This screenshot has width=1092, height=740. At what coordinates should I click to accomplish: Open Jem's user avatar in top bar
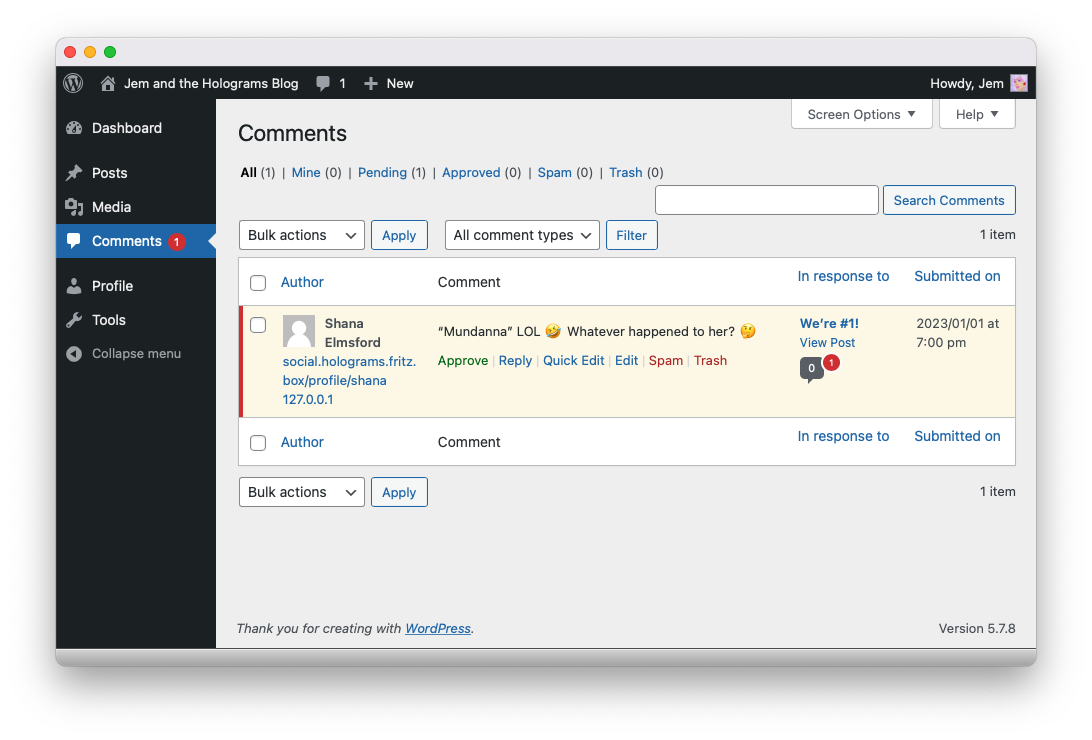1018,83
